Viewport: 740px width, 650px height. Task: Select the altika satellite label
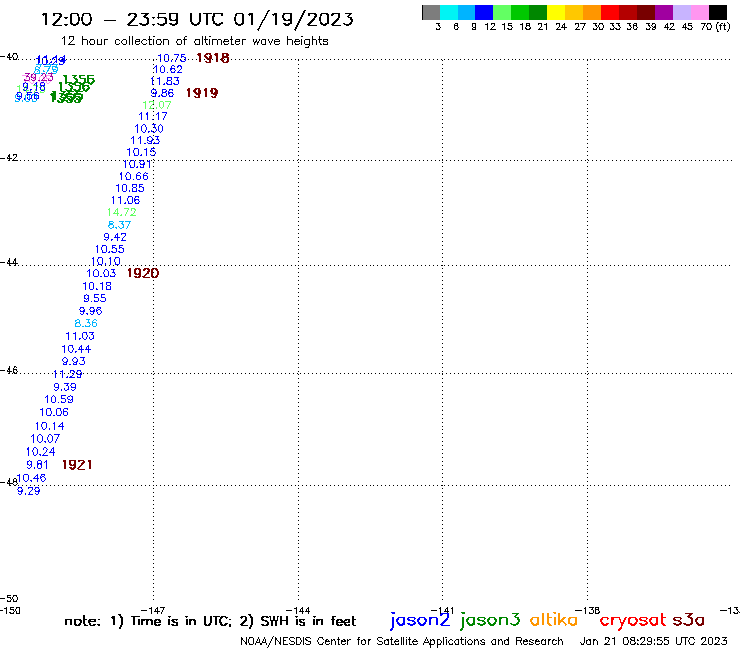[554, 620]
